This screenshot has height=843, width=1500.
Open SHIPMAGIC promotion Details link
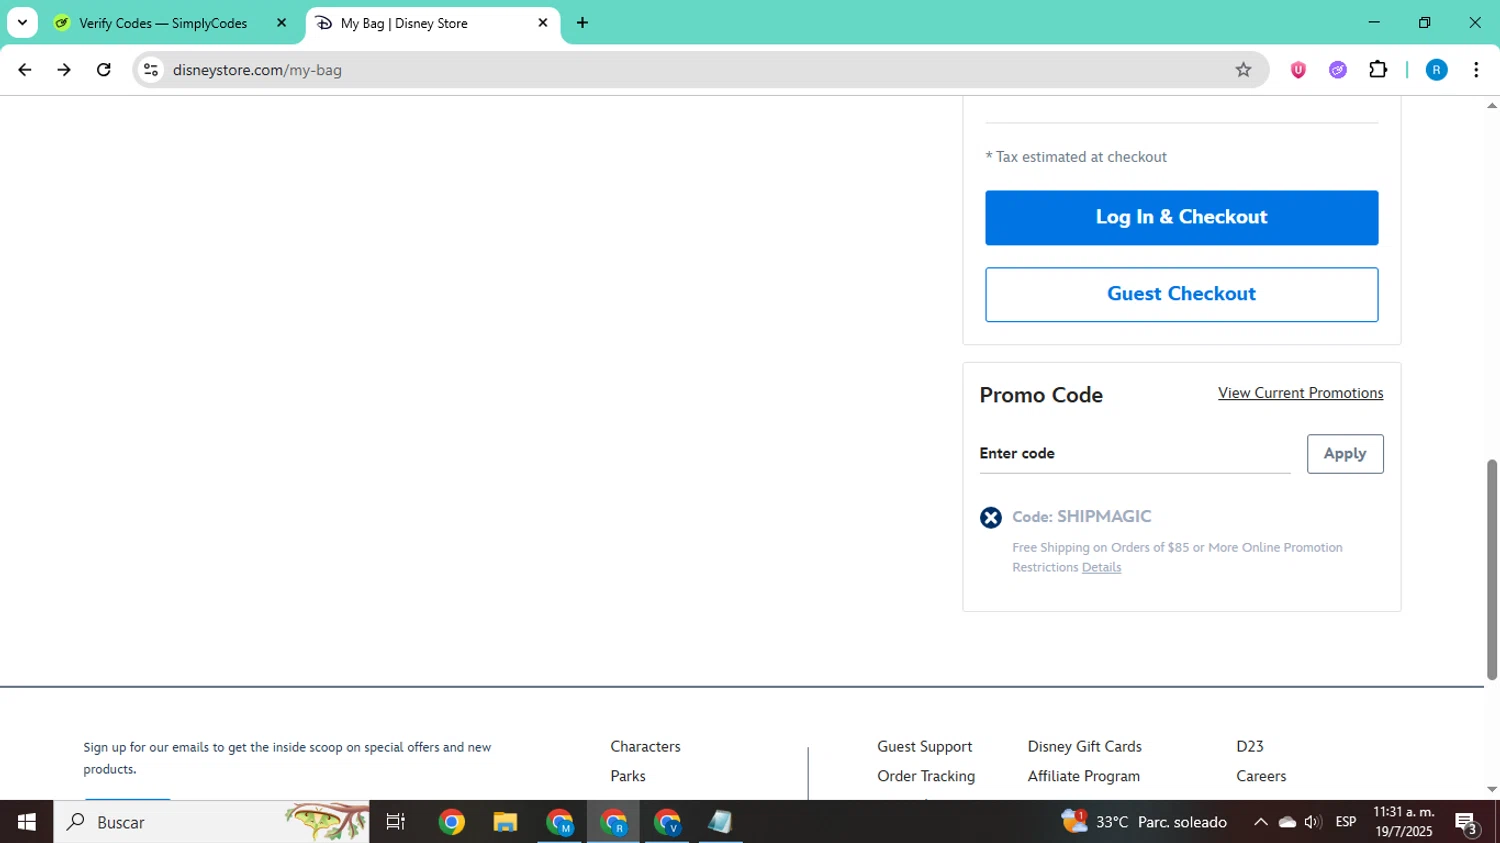tap(1101, 567)
